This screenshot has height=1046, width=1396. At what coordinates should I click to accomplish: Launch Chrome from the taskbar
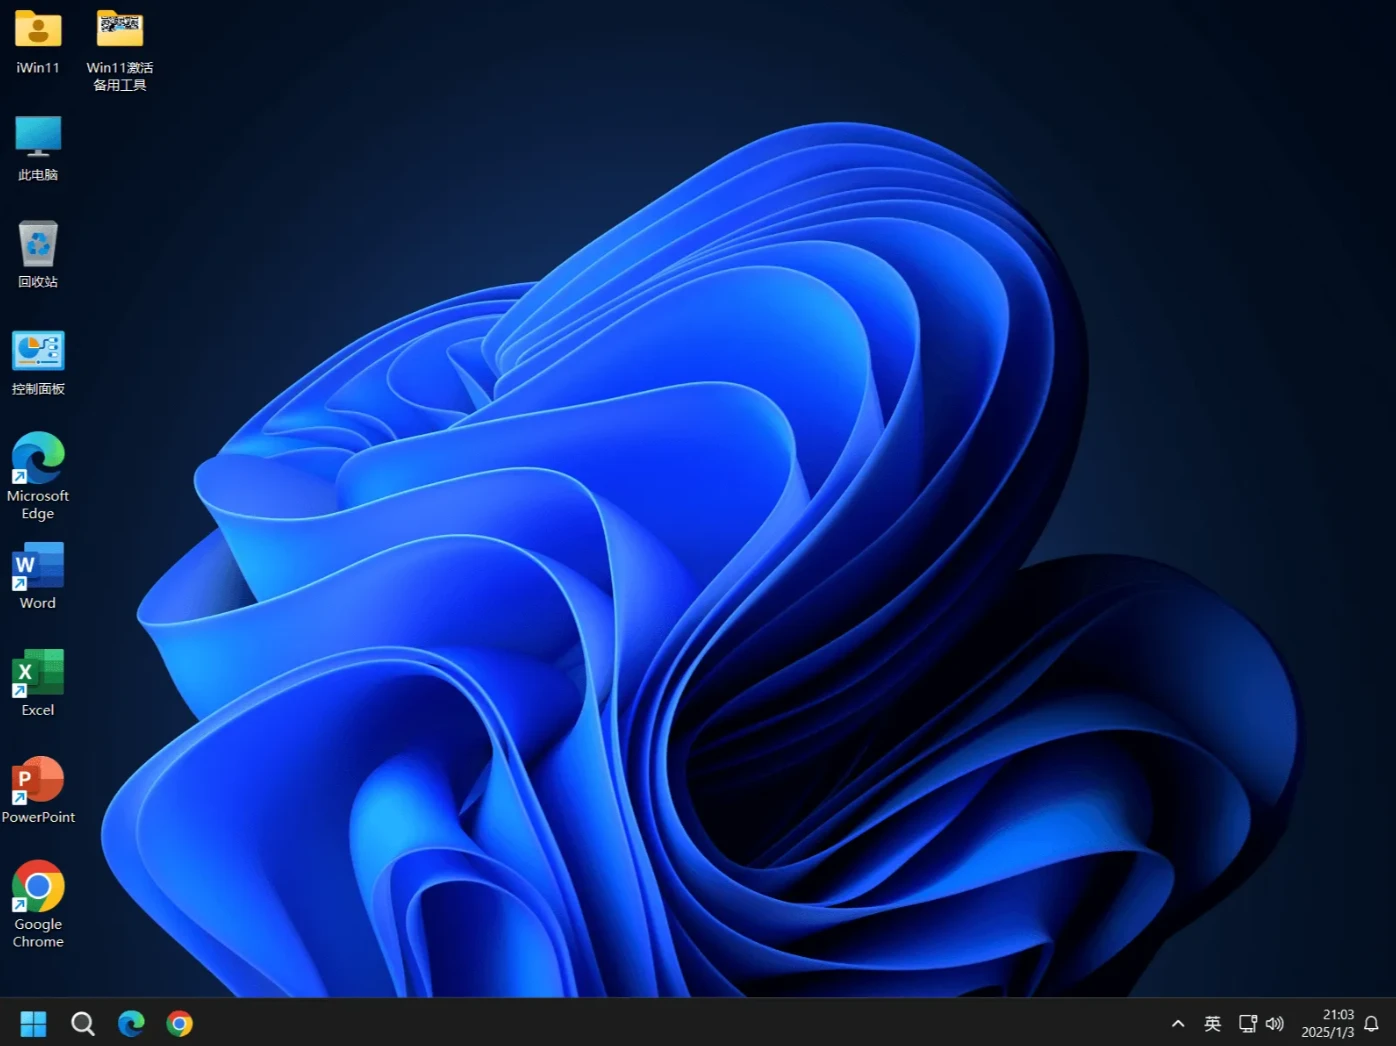click(179, 1023)
